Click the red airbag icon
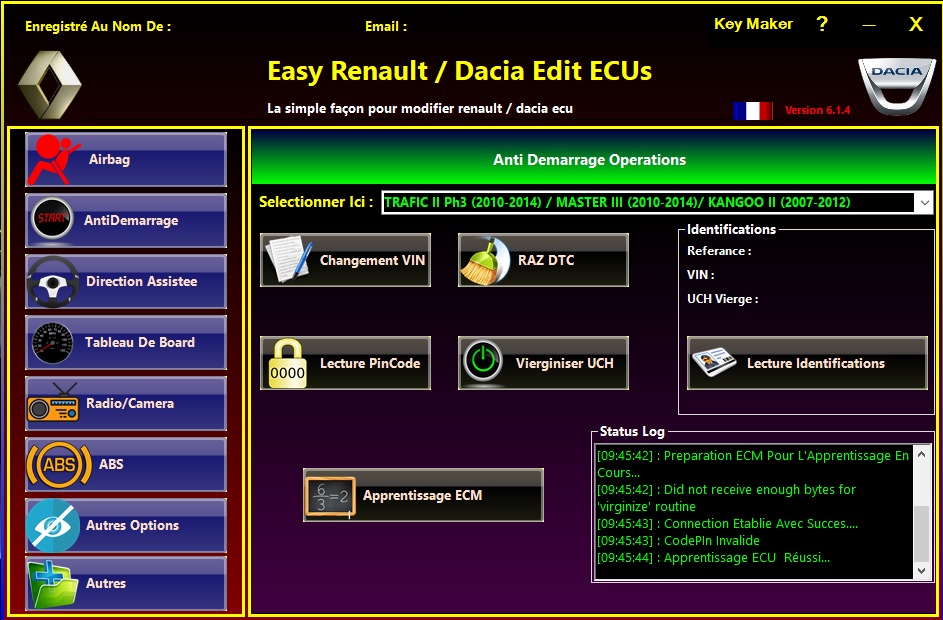This screenshot has height=620, width=943. (x=53, y=160)
